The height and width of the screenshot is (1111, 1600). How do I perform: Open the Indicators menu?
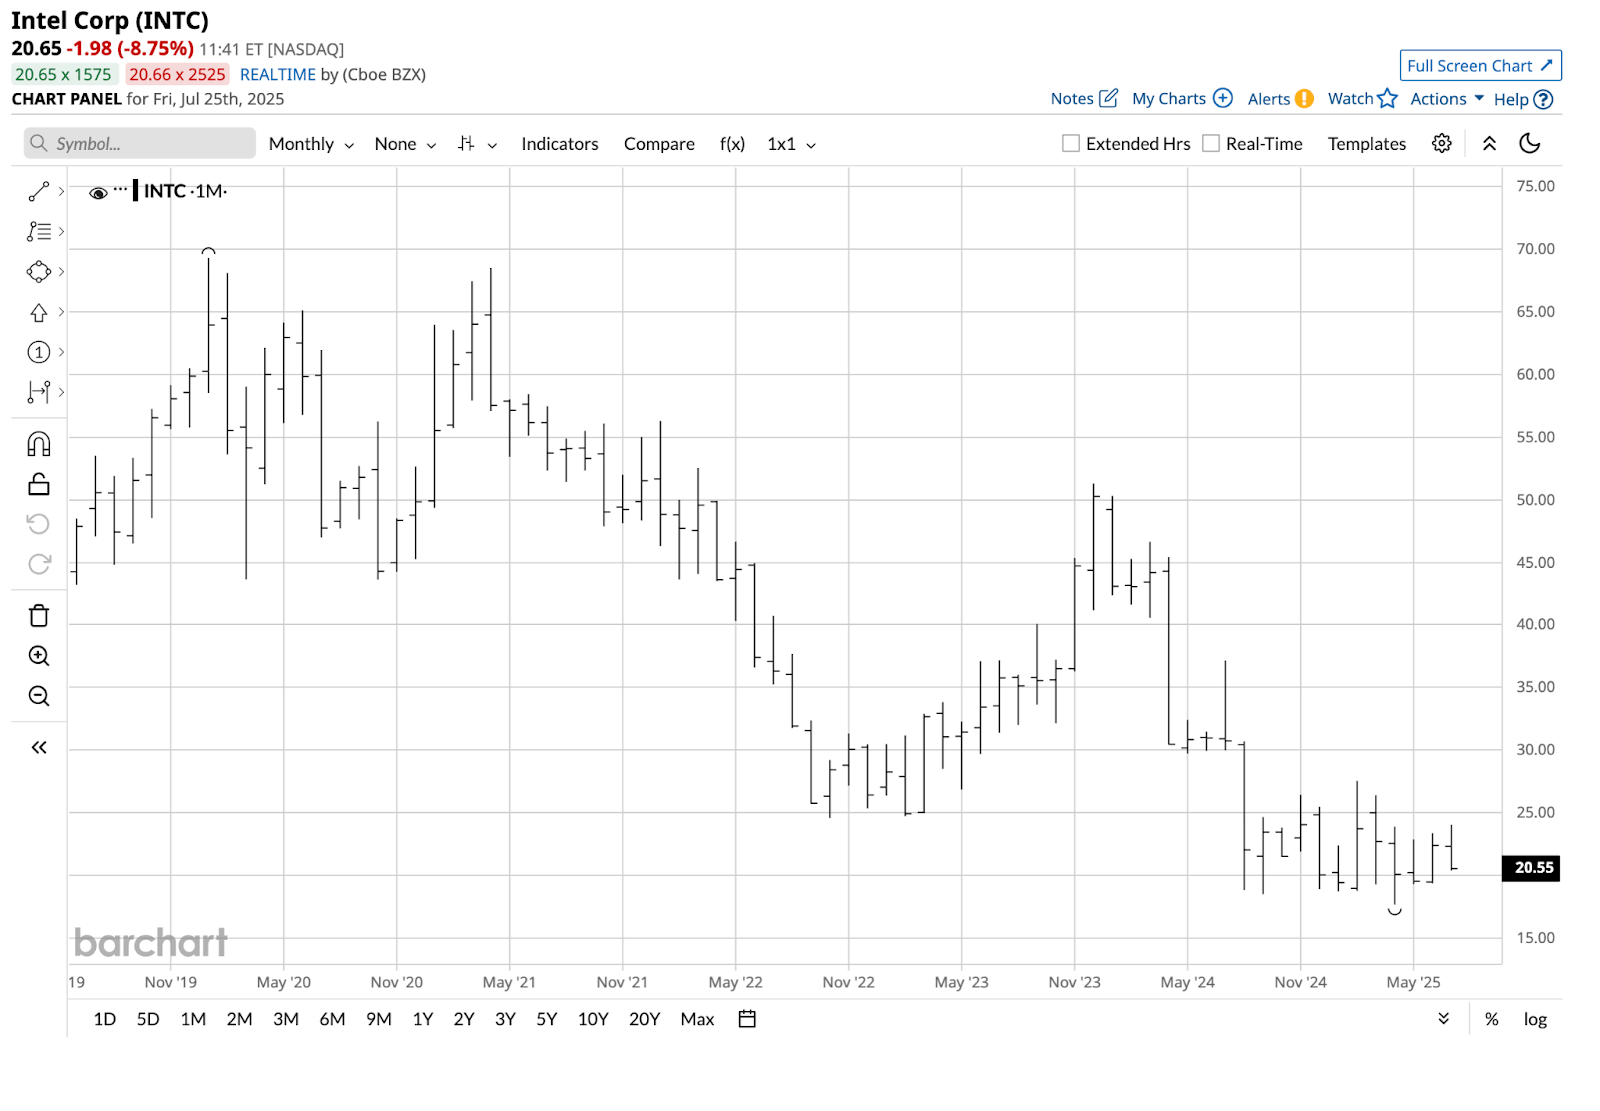(x=560, y=144)
